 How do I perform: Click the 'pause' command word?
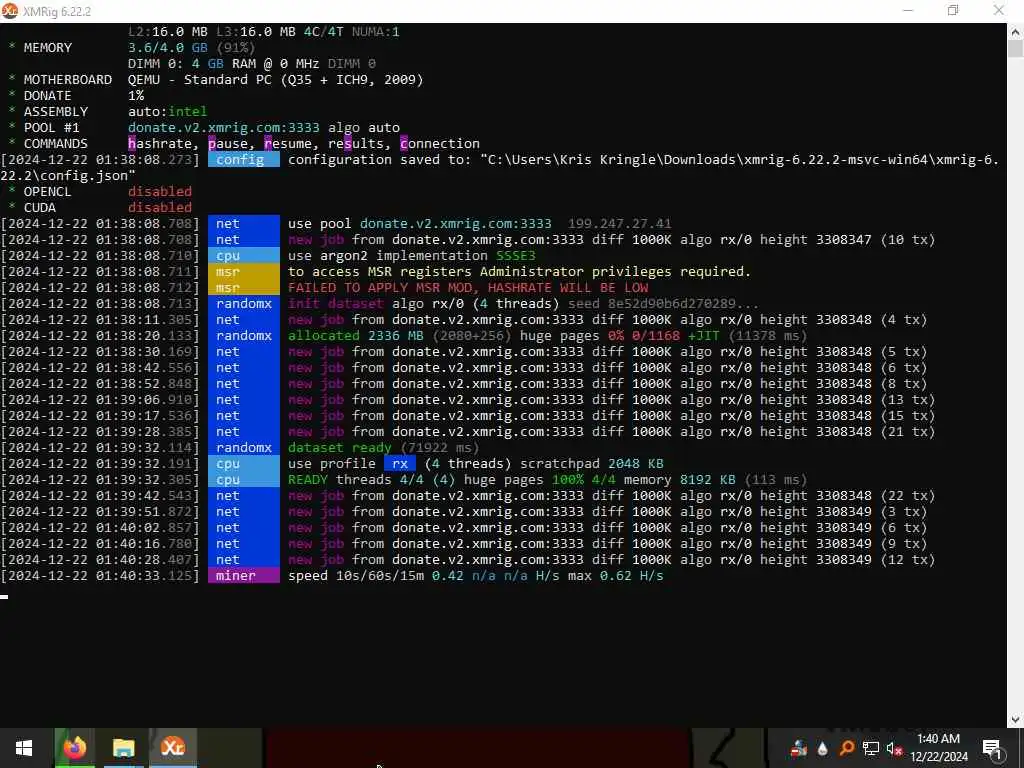click(x=228, y=144)
